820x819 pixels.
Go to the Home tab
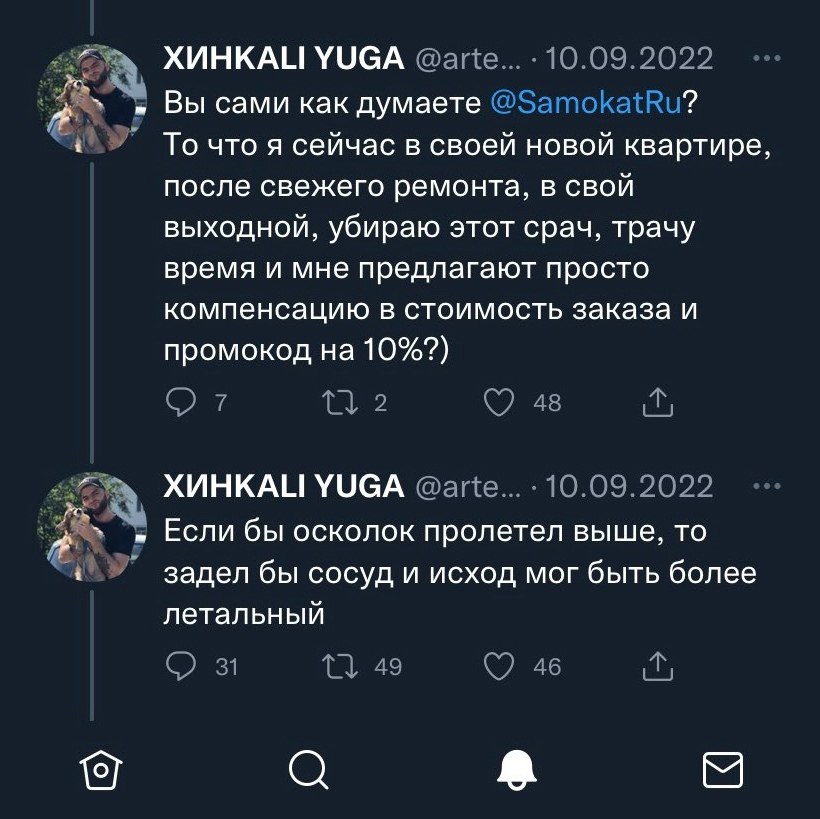click(98, 769)
